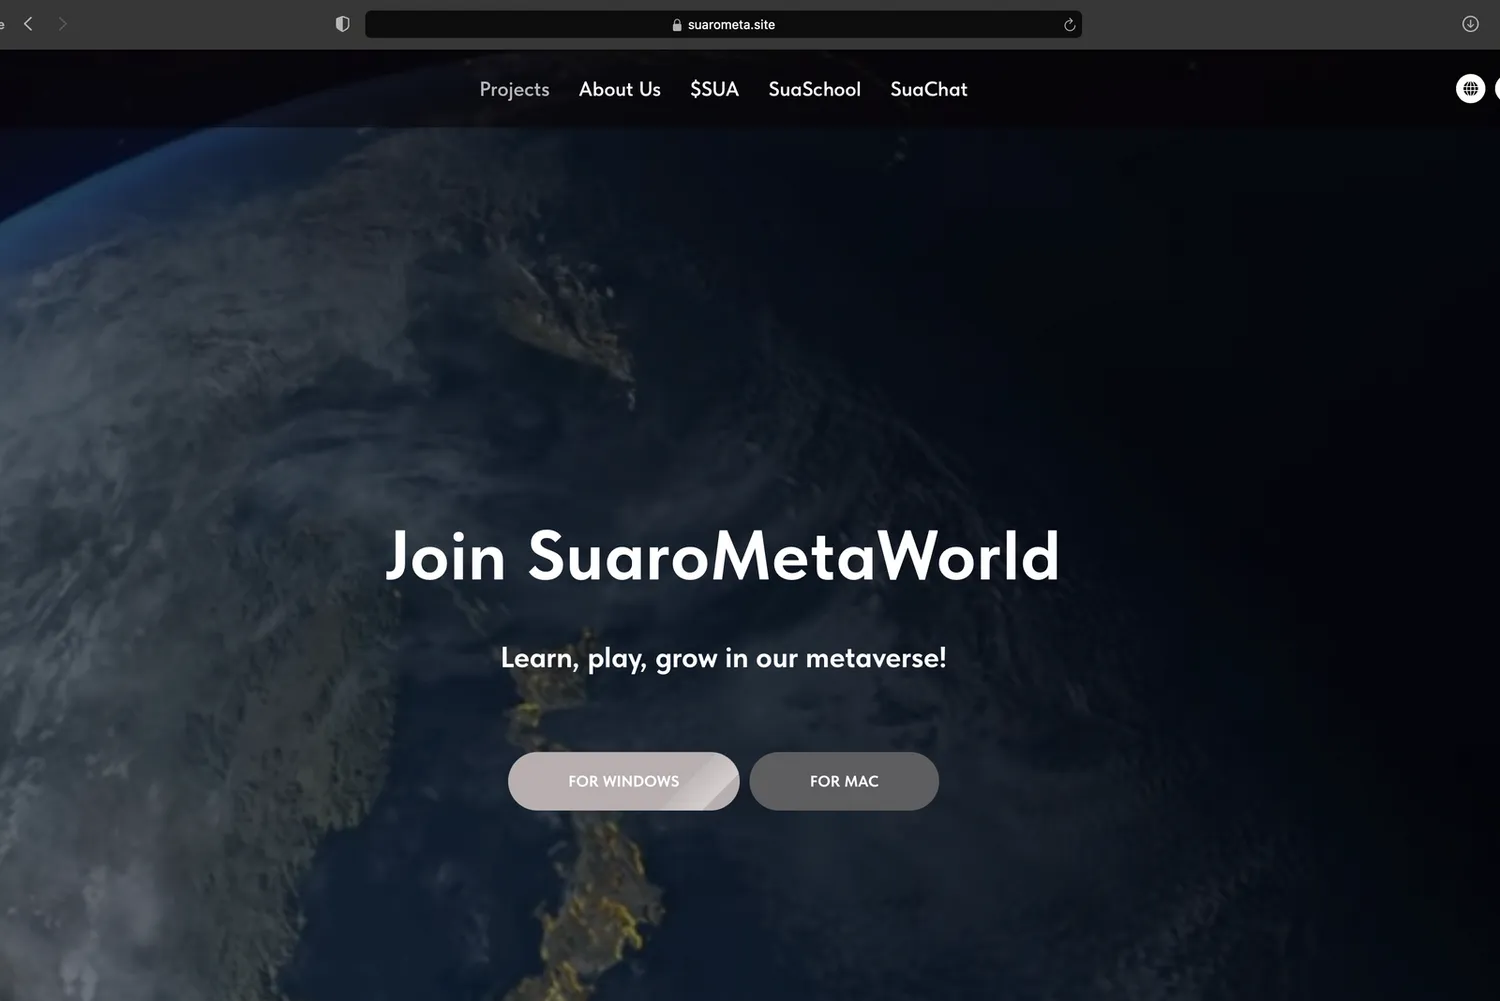The image size is (1500, 1001).
Task: Go to the About Us page
Action: (x=619, y=89)
